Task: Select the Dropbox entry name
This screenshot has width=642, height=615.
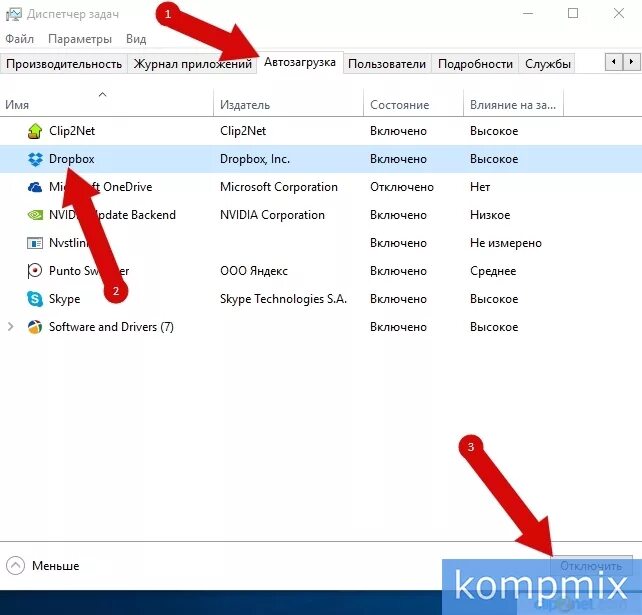Action: click(72, 159)
